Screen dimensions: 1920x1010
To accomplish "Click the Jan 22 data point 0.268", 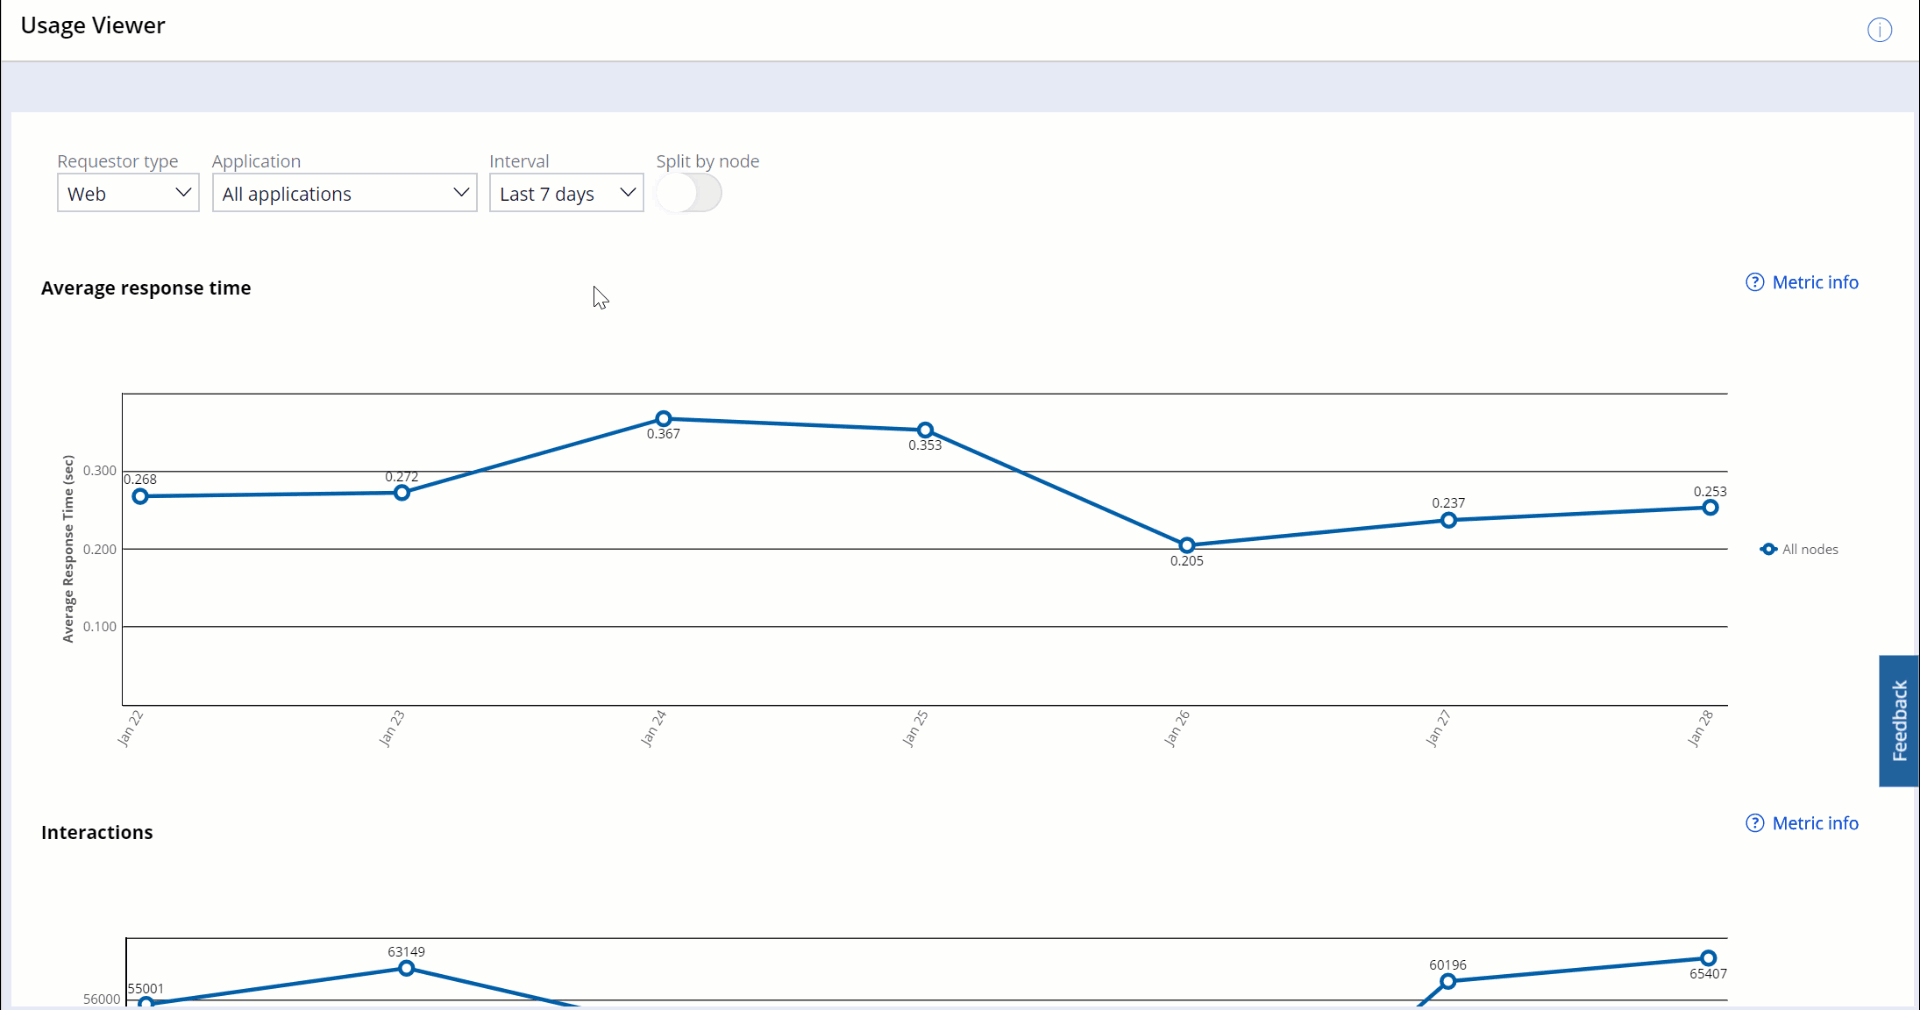I will [x=141, y=496].
